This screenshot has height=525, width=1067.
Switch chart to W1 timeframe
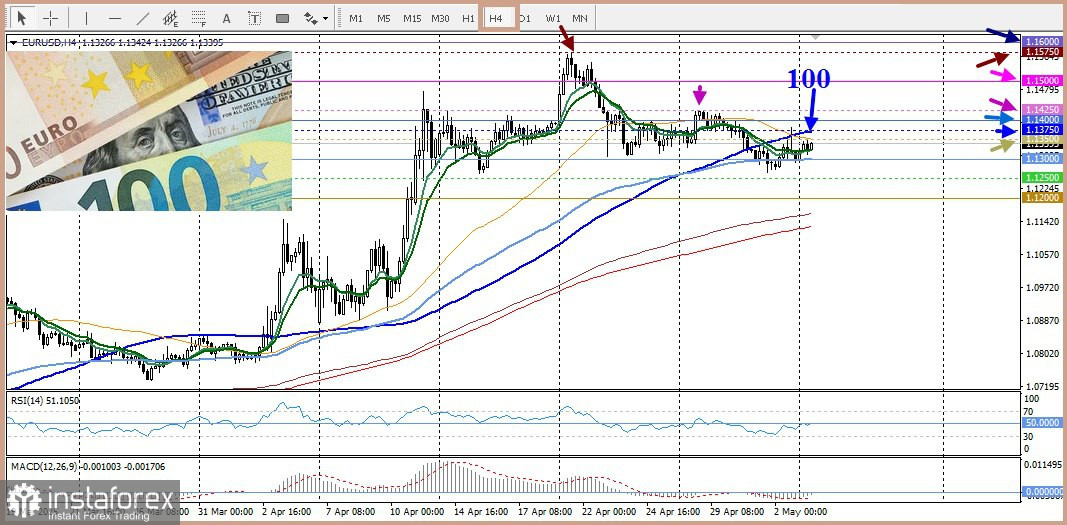click(x=553, y=18)
